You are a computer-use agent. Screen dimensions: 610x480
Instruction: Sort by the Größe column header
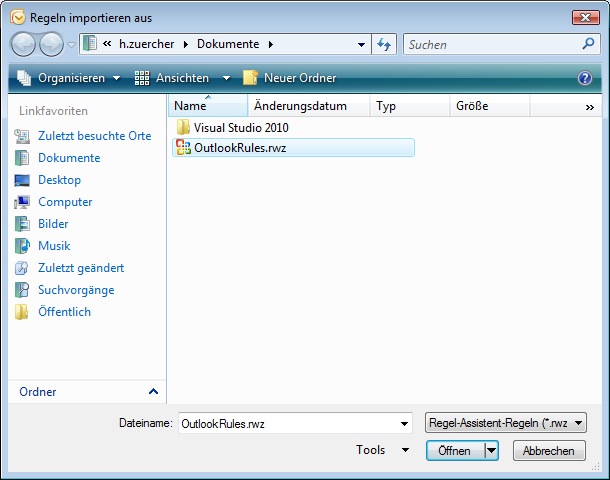pyautogui.click(x=490, y=106)
